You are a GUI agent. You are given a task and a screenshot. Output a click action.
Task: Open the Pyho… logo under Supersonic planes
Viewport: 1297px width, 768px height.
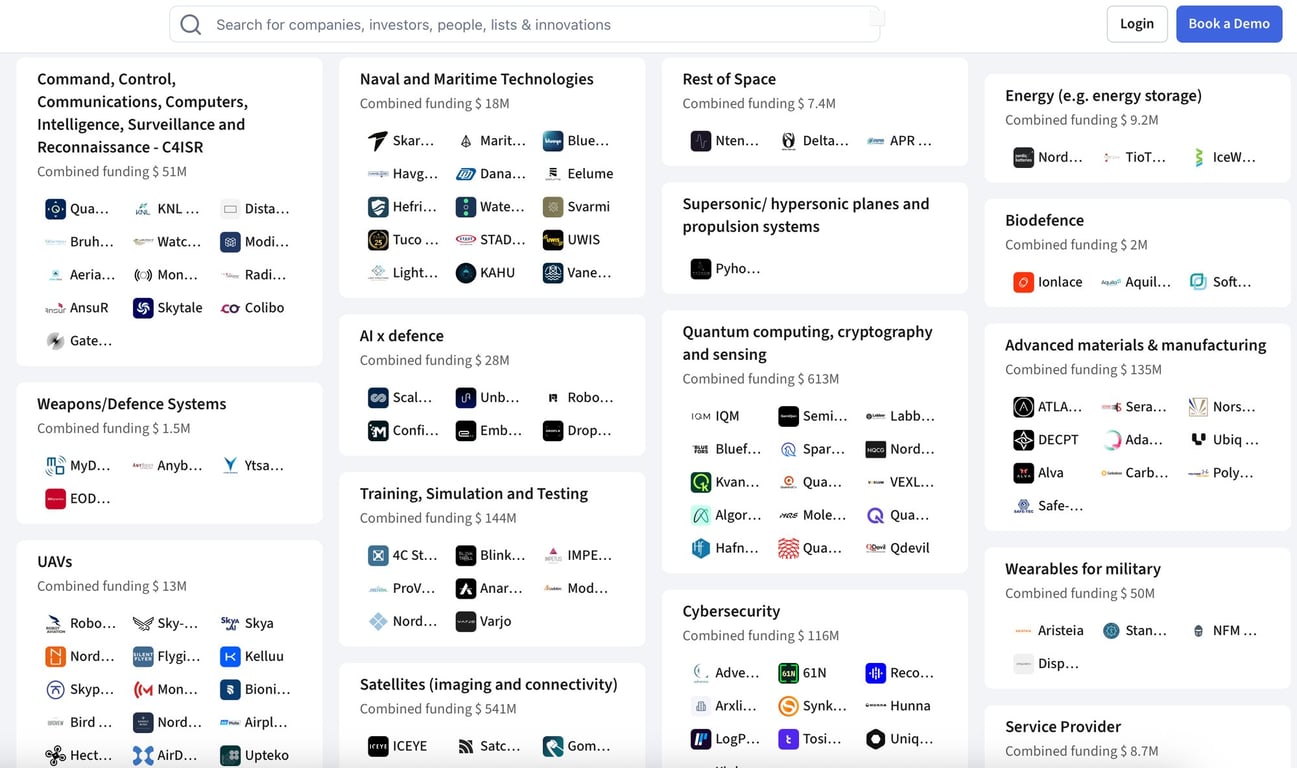click(x=701, y=269)
